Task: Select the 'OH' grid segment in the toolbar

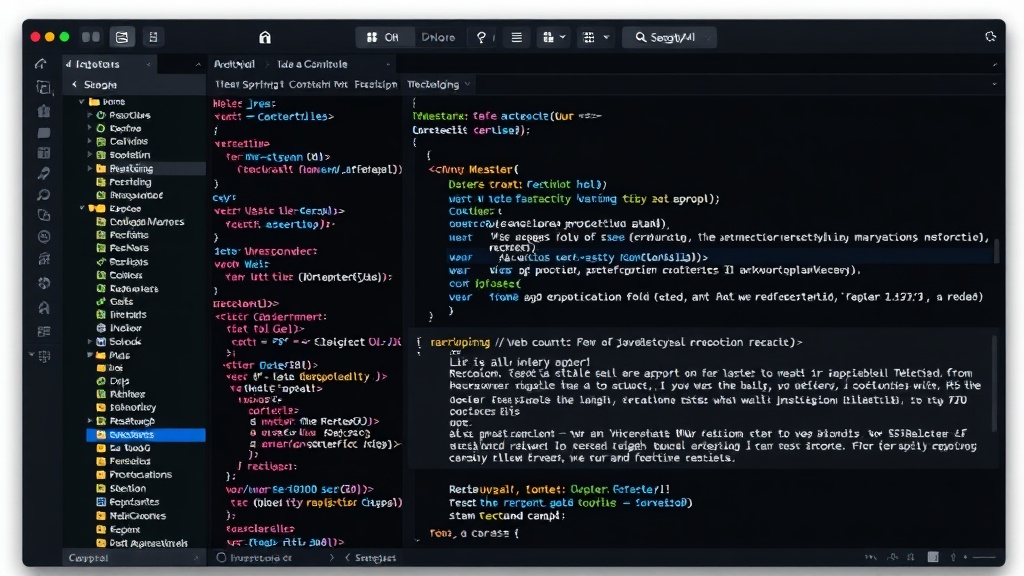Action: (385, 37)
